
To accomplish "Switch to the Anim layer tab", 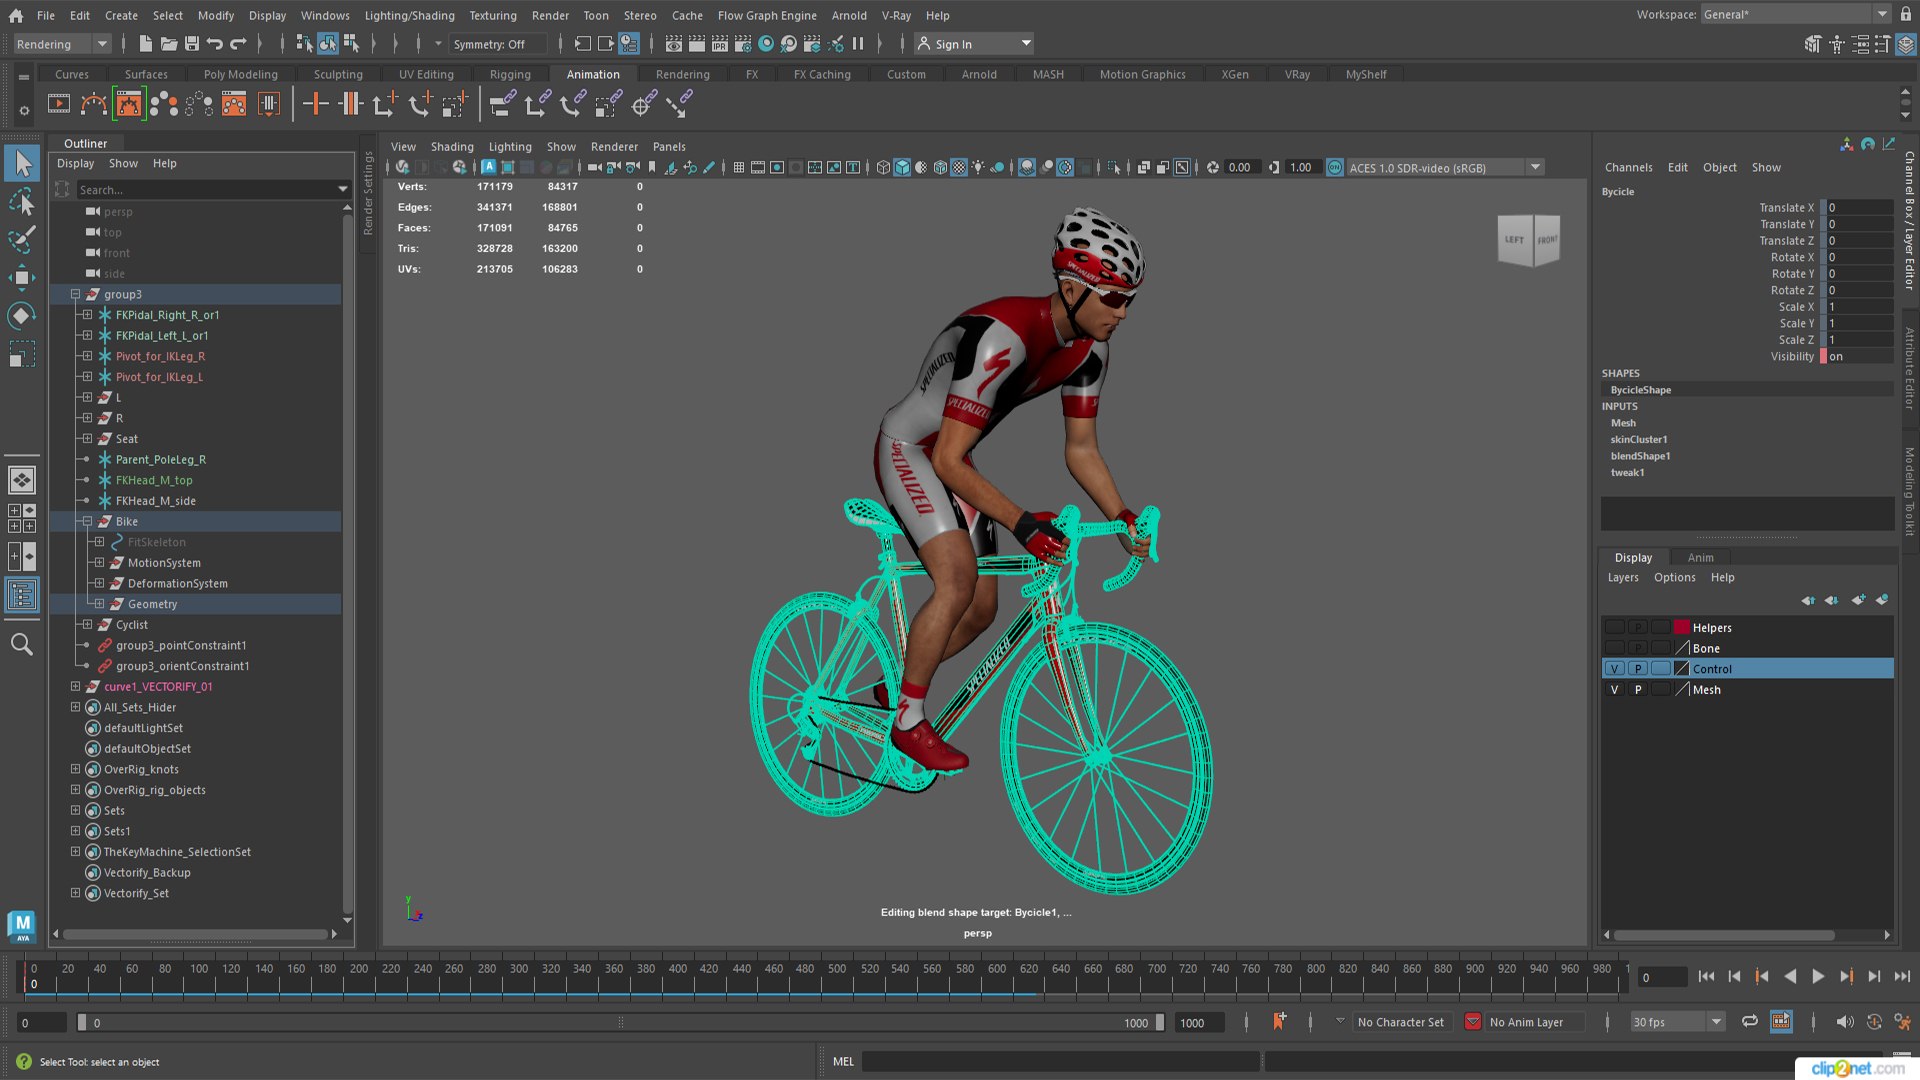I will [1700, 558].
